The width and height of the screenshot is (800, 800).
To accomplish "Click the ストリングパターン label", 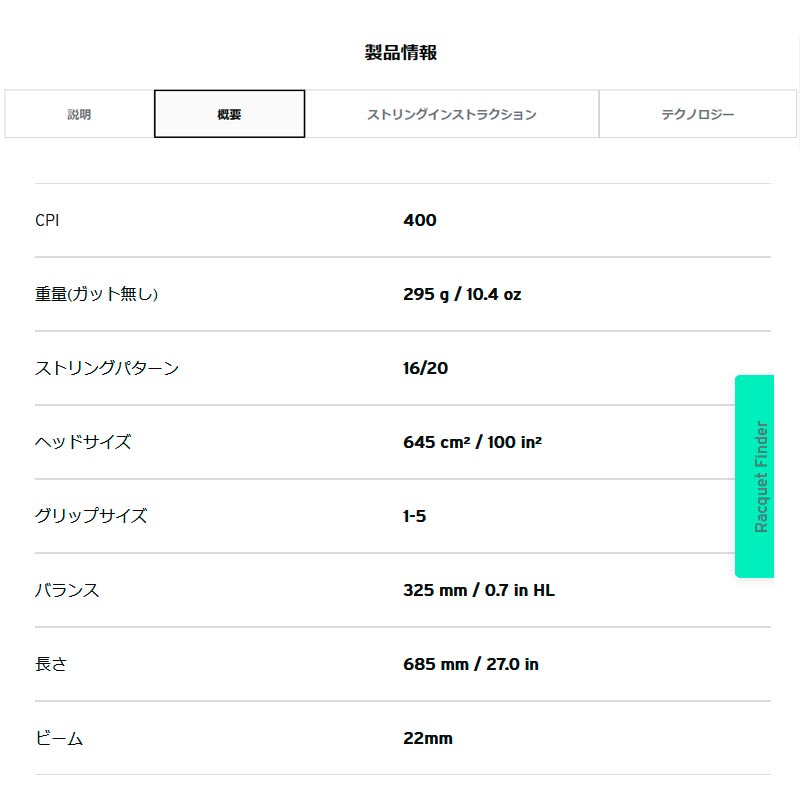I will 107,368.
